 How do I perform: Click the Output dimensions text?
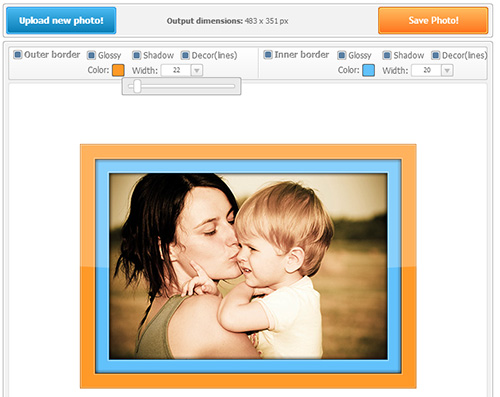227,21
